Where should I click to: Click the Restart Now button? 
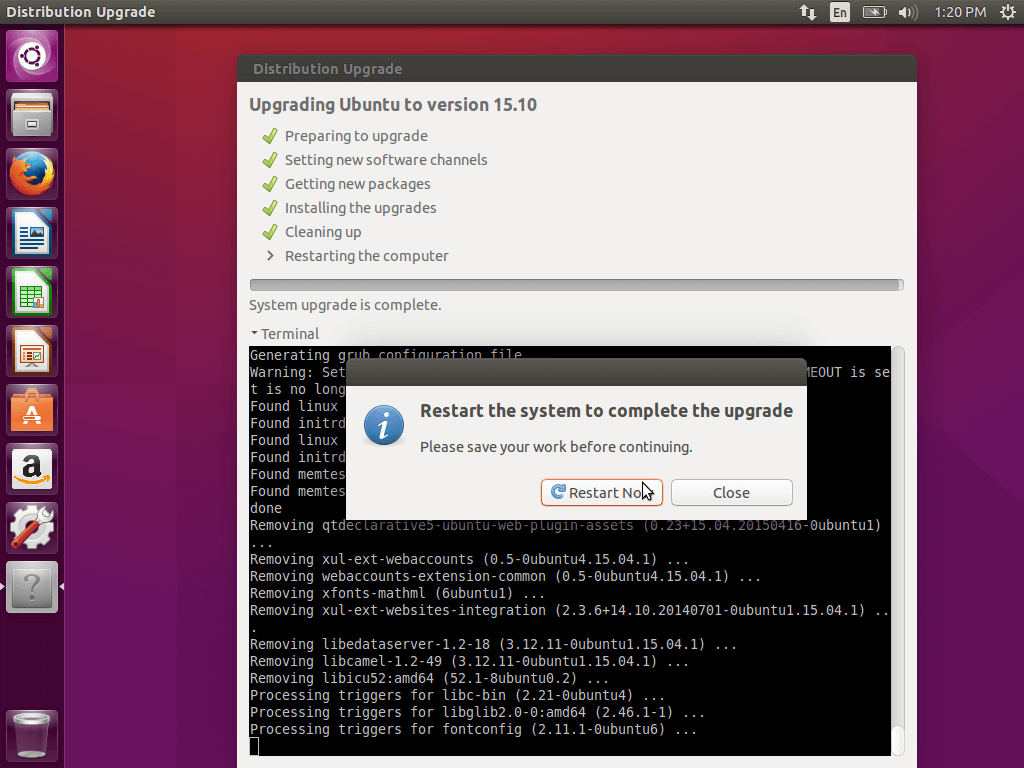tap(601, 492)
